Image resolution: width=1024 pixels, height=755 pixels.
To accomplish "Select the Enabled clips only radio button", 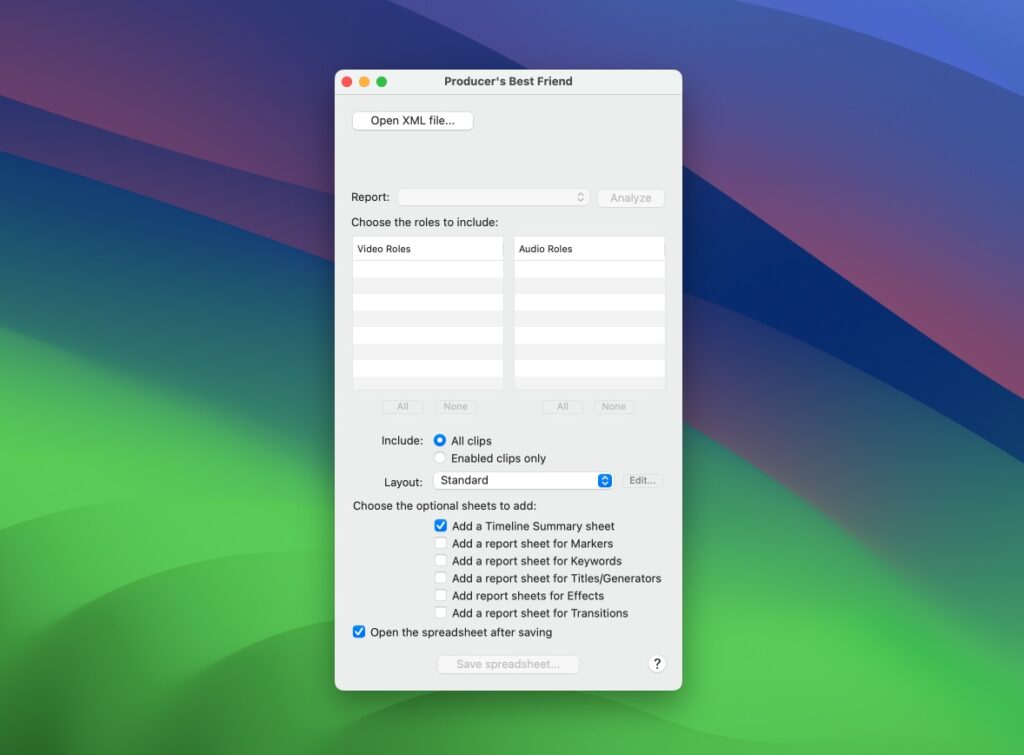I will tap(440, 458).
